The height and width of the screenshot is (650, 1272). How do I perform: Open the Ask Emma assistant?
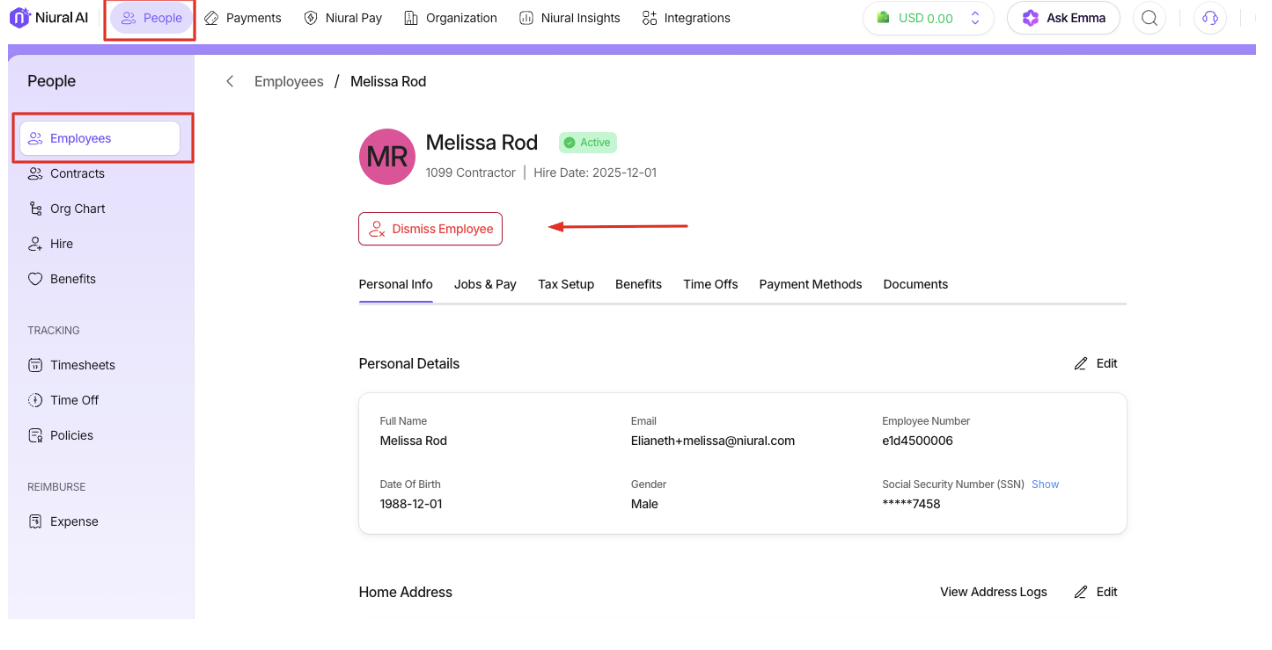1063,18
